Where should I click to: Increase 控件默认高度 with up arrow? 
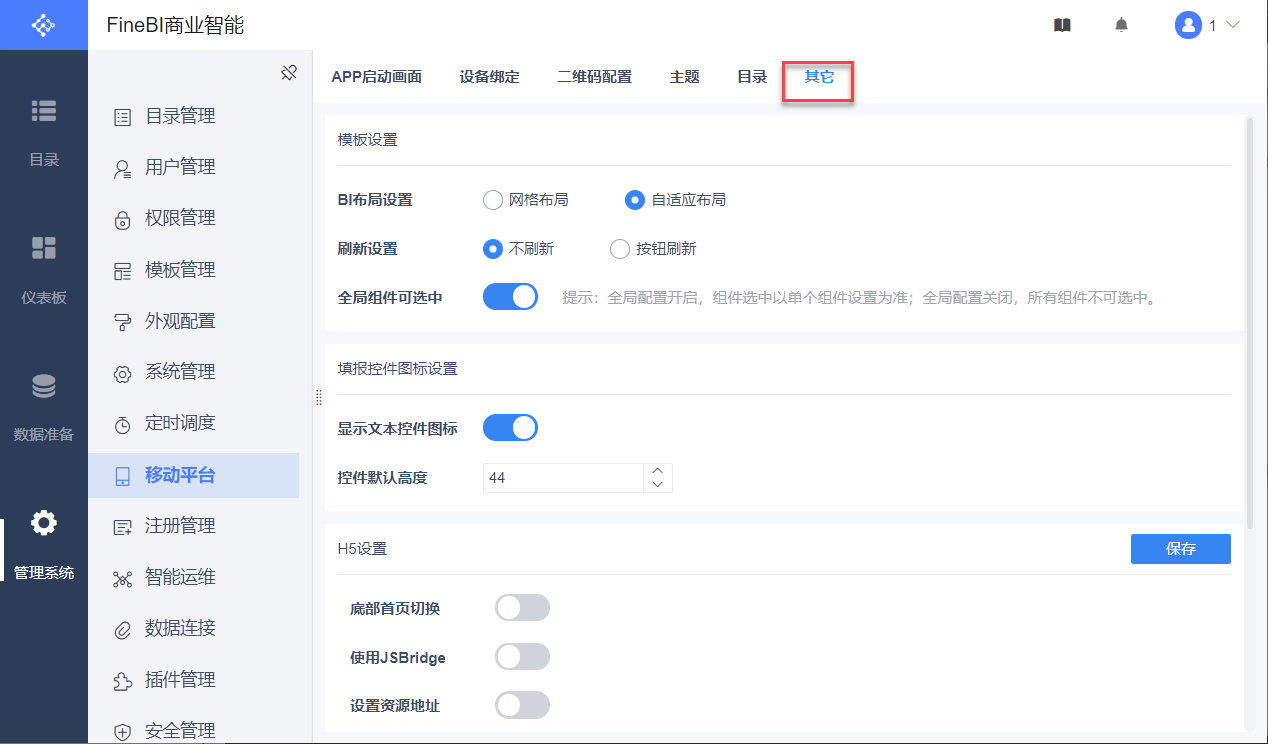click(657, 471)
